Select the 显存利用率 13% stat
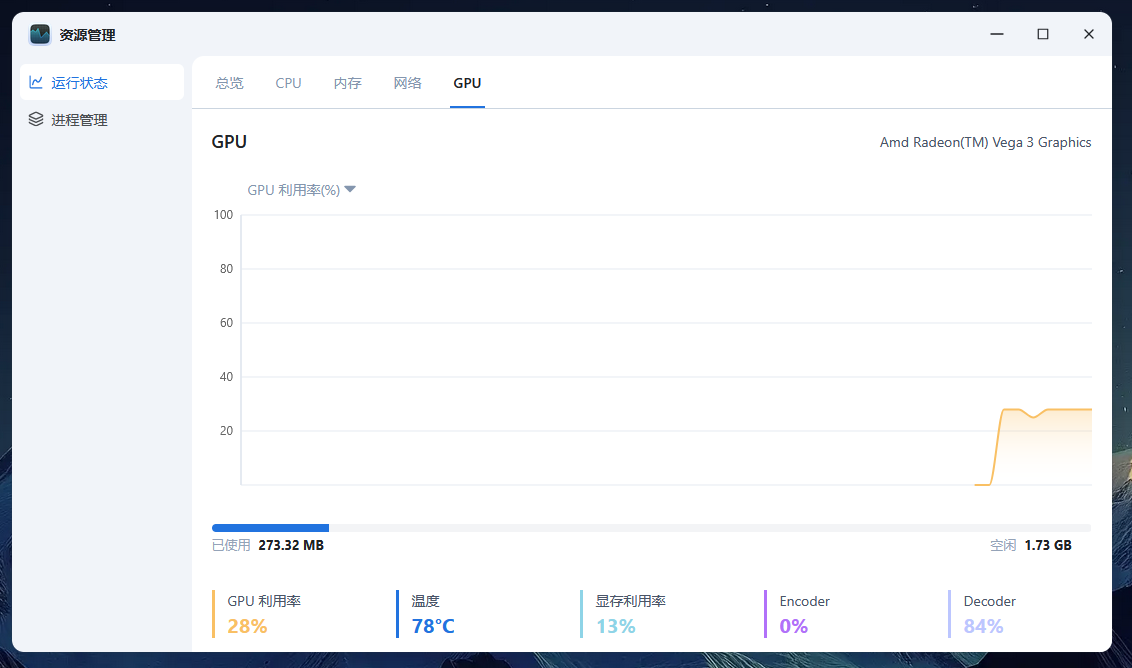This screenshot has width=1132, height=668. 630,614
